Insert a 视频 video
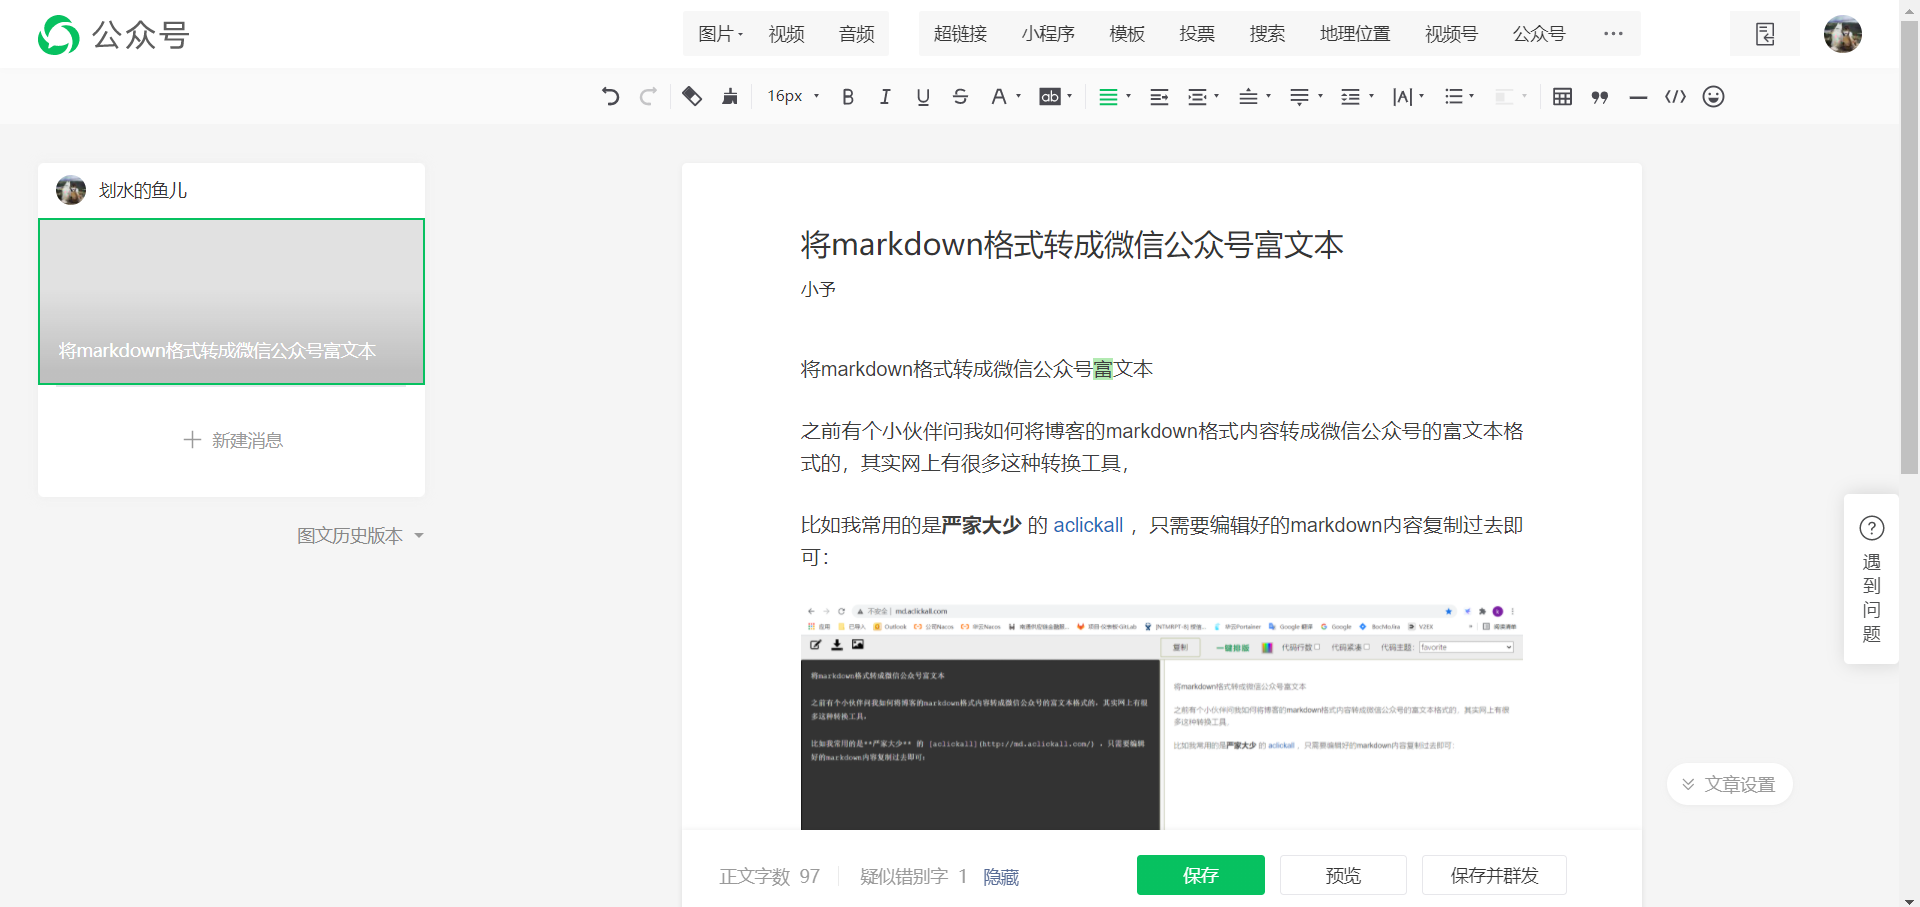The image size is (1920, 907). click(x=787, y=34)
